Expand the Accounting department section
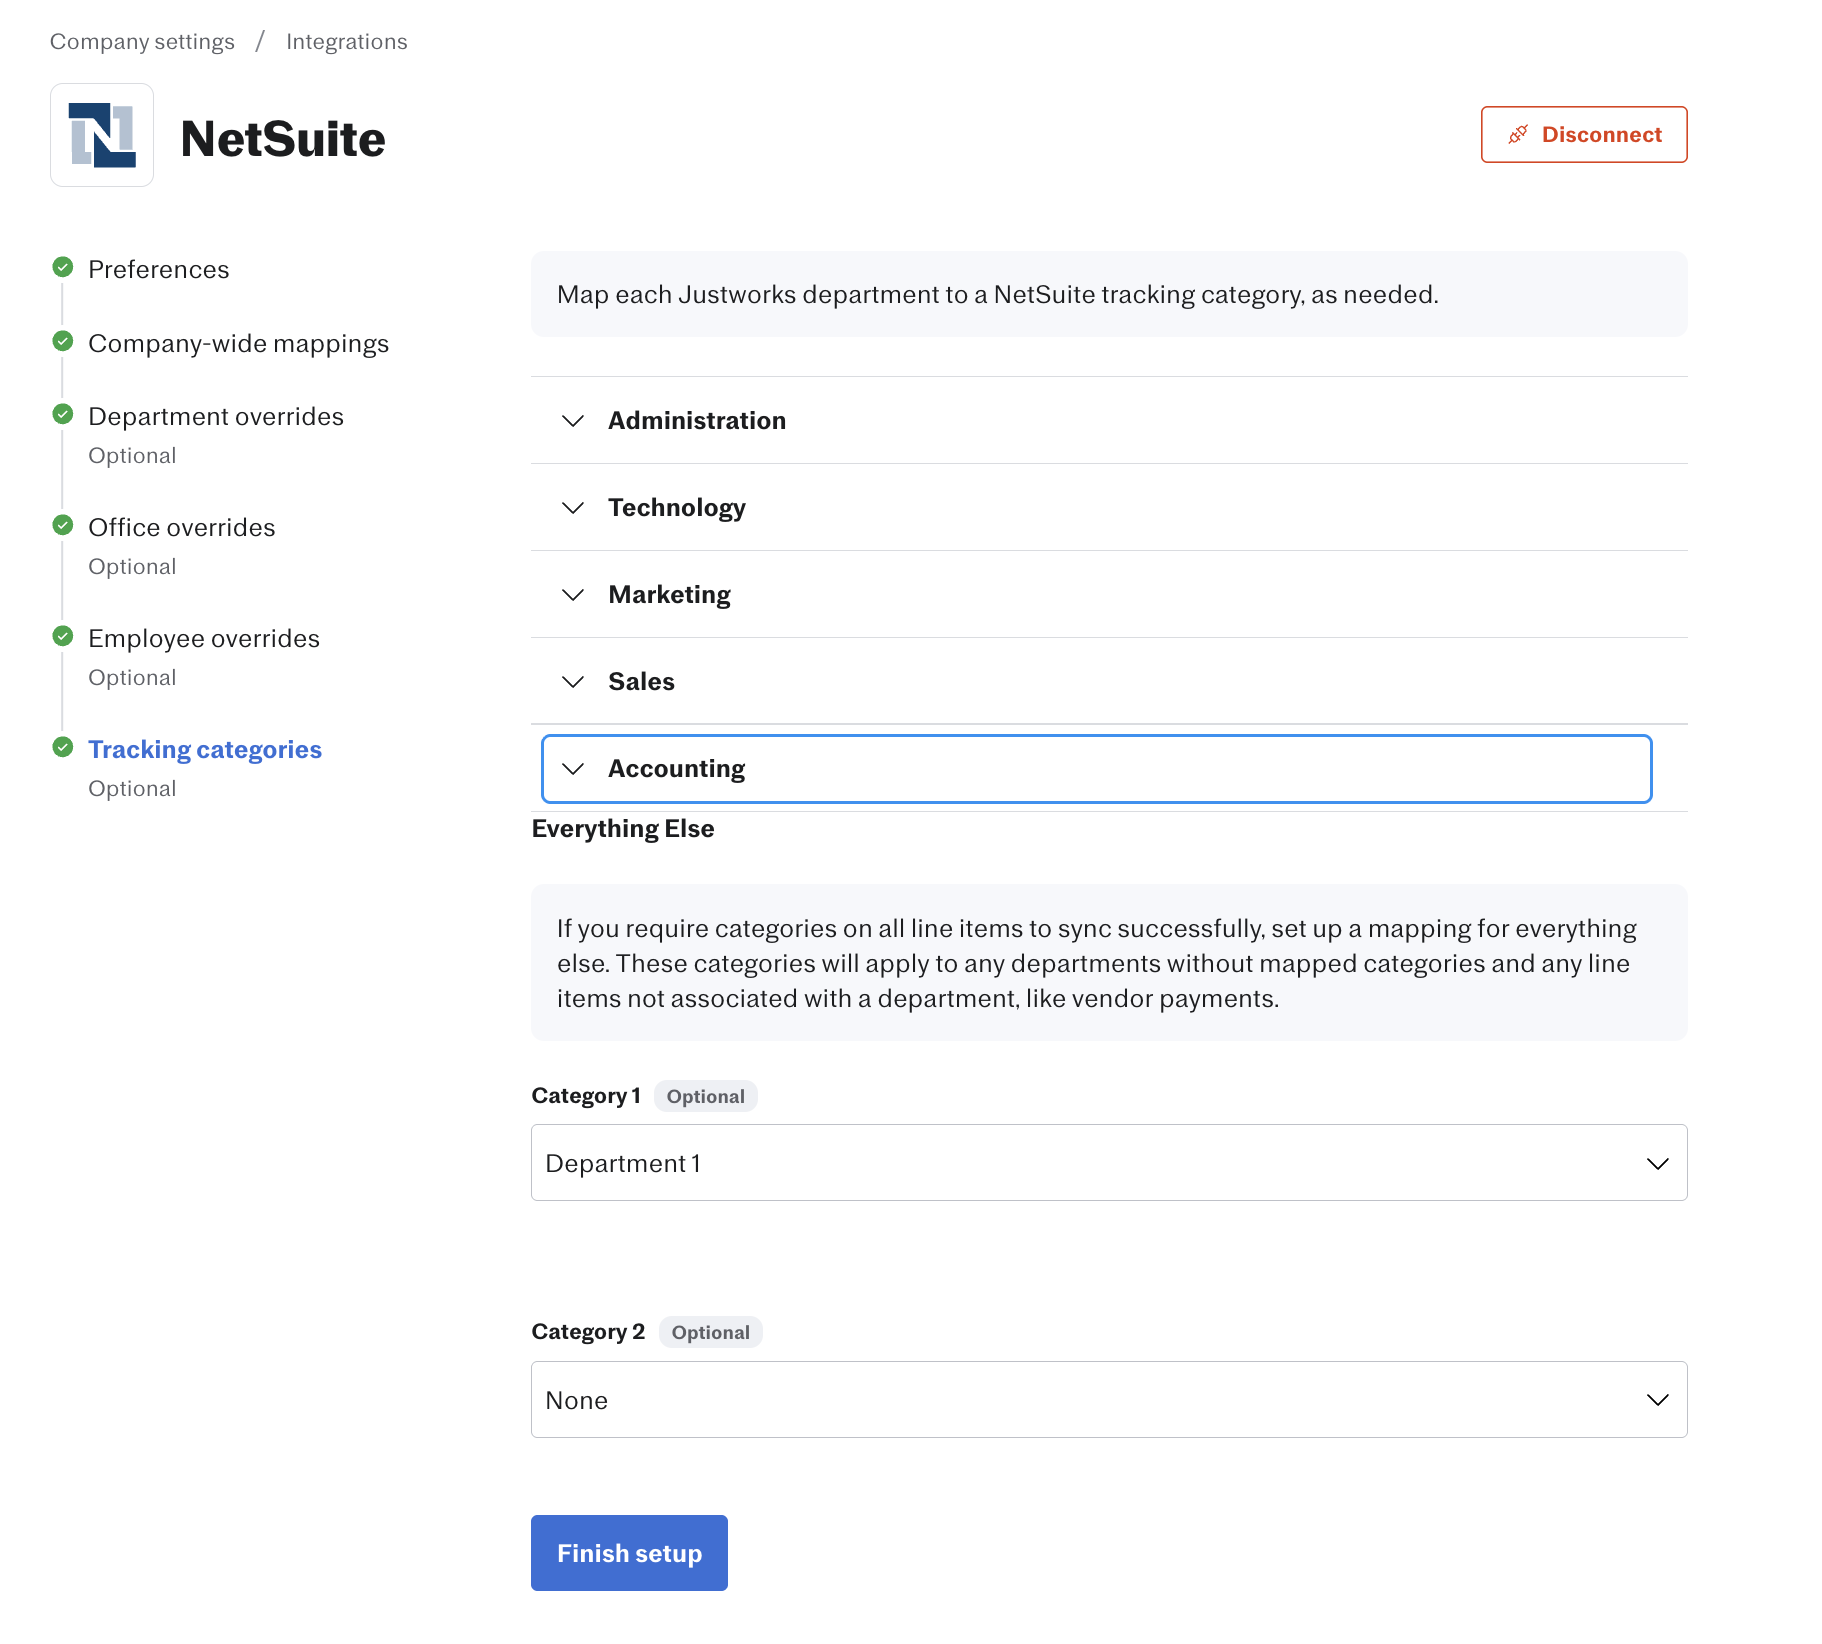This screenshot has height=1644, width=1822. click(x=1096, y=768)
